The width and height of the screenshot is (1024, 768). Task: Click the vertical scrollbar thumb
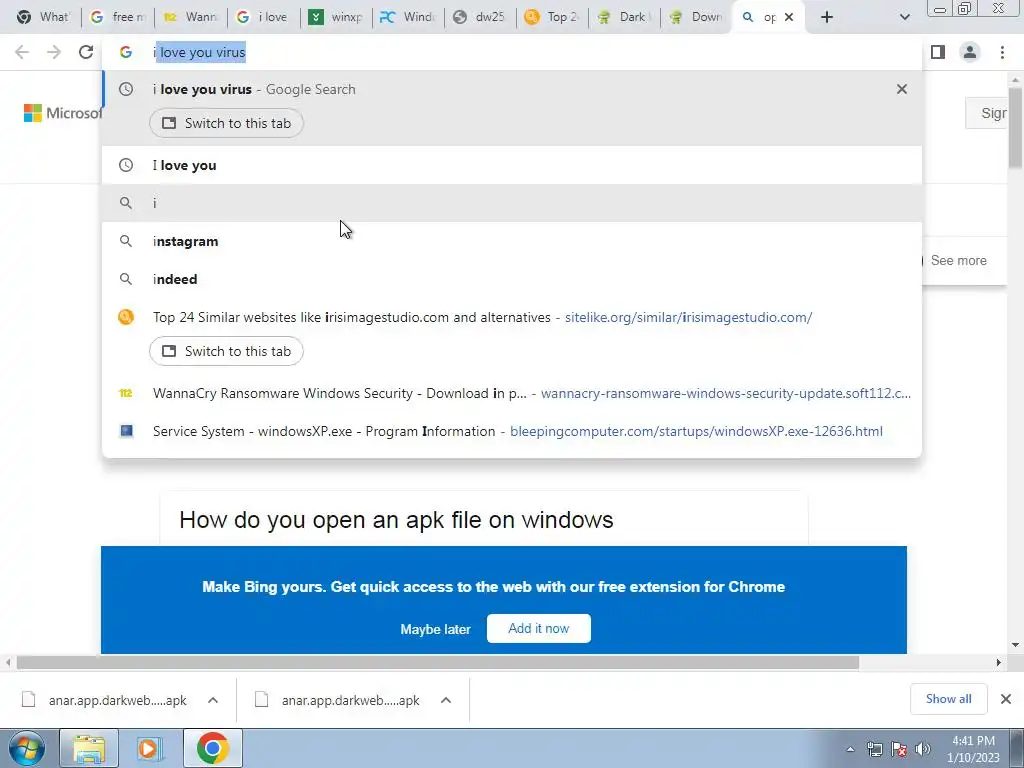point(1016,127)
